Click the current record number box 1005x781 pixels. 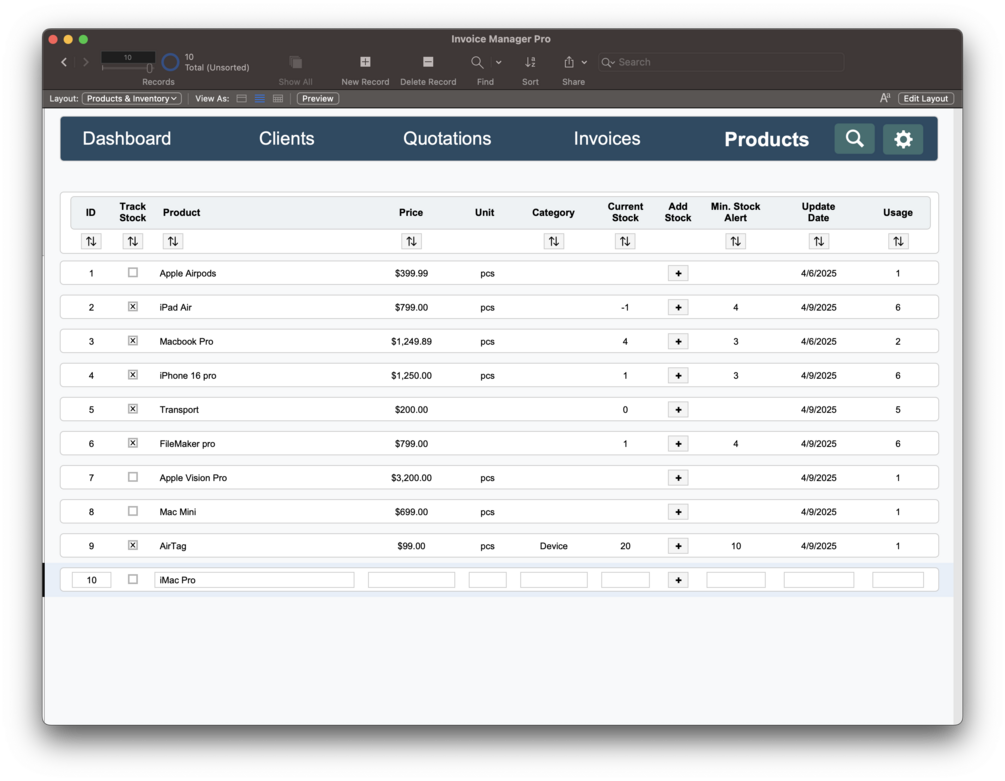click(128, 58)
